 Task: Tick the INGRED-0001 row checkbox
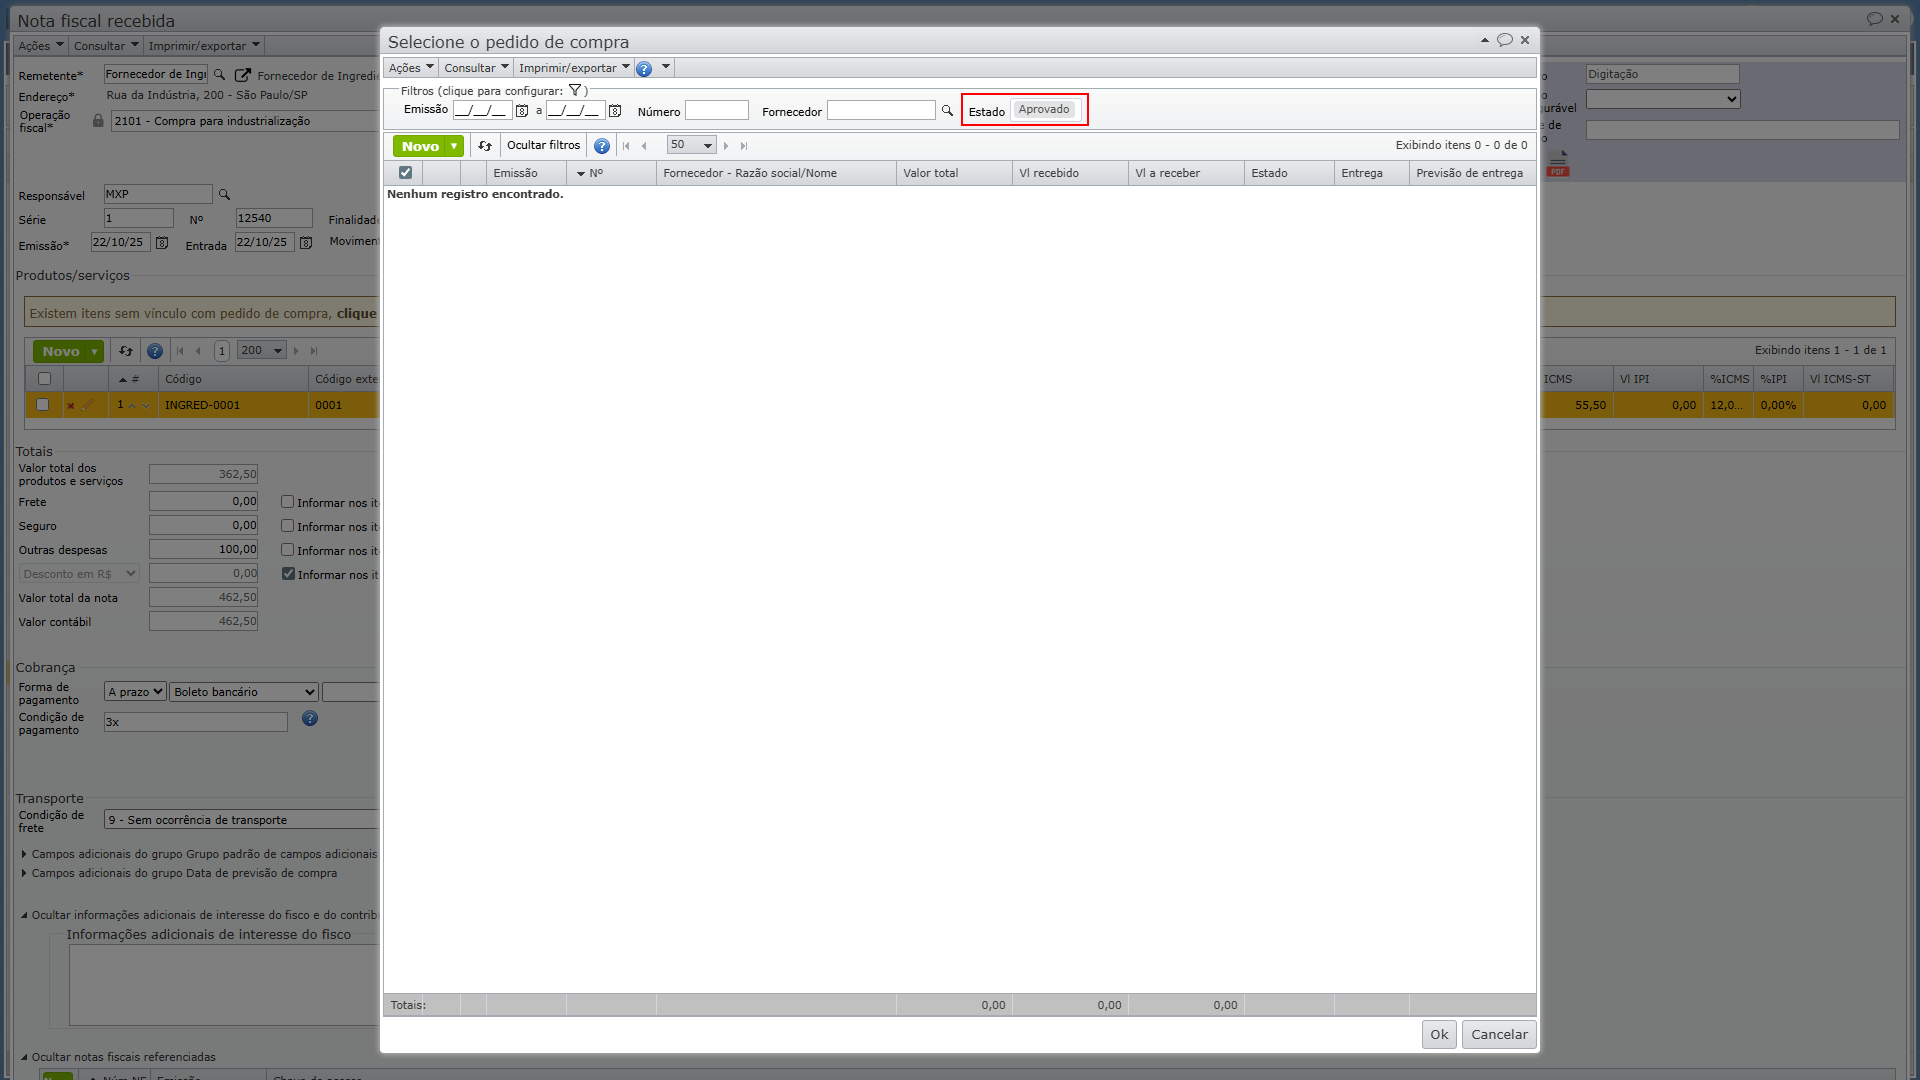click(x=42, y=405)
